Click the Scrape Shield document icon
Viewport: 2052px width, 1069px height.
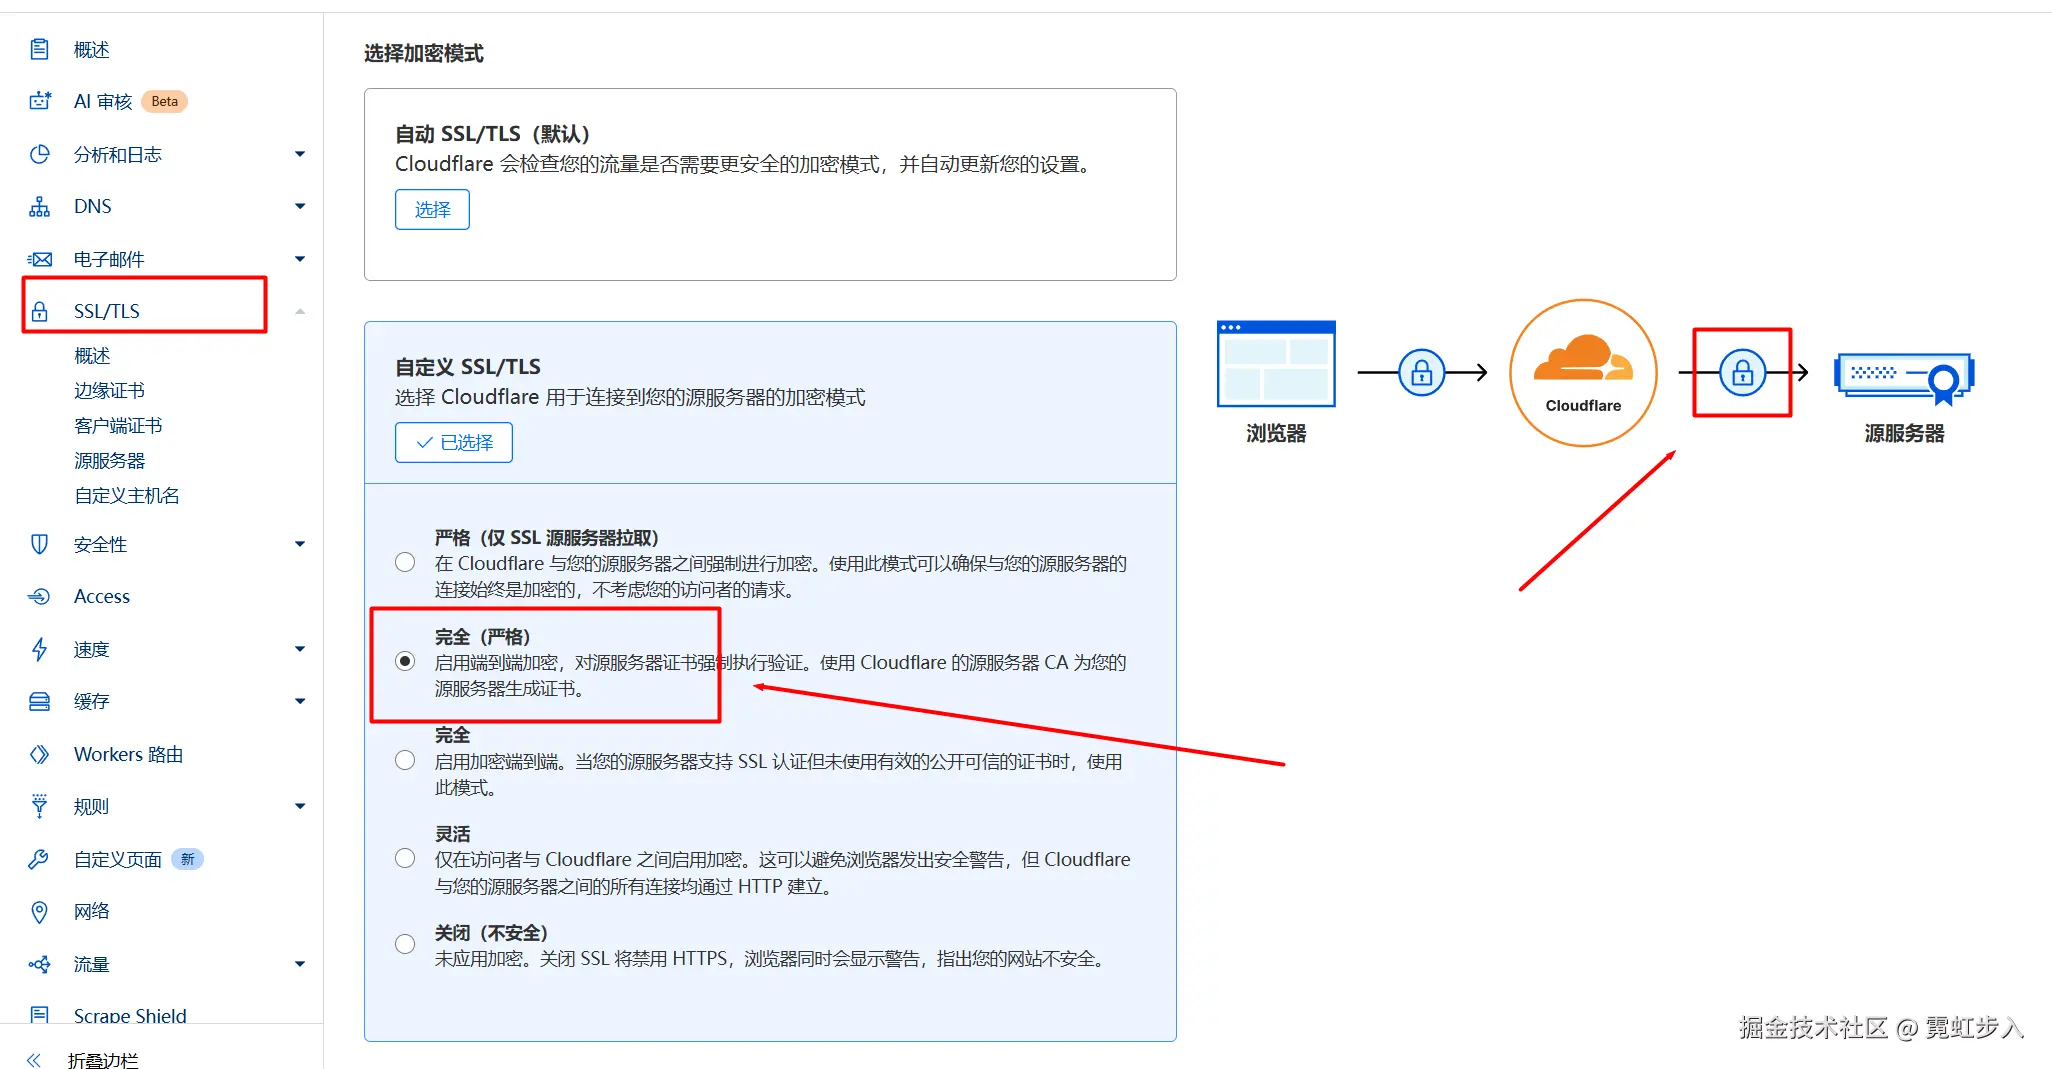tap(39, 1015)
